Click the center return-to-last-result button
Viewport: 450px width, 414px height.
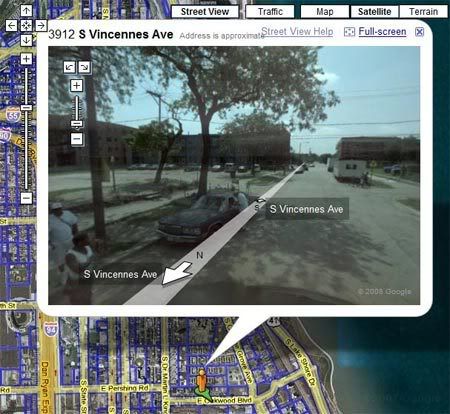pos(26,26)
